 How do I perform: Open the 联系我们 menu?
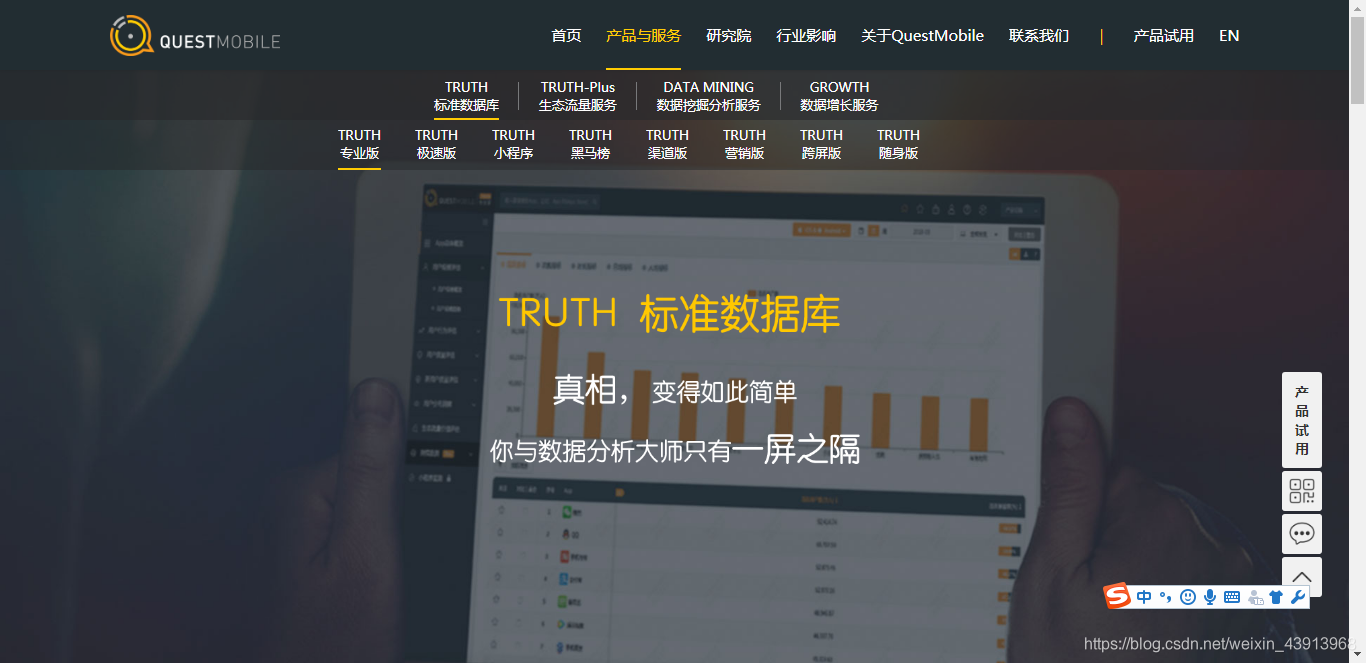(1039, 36)
